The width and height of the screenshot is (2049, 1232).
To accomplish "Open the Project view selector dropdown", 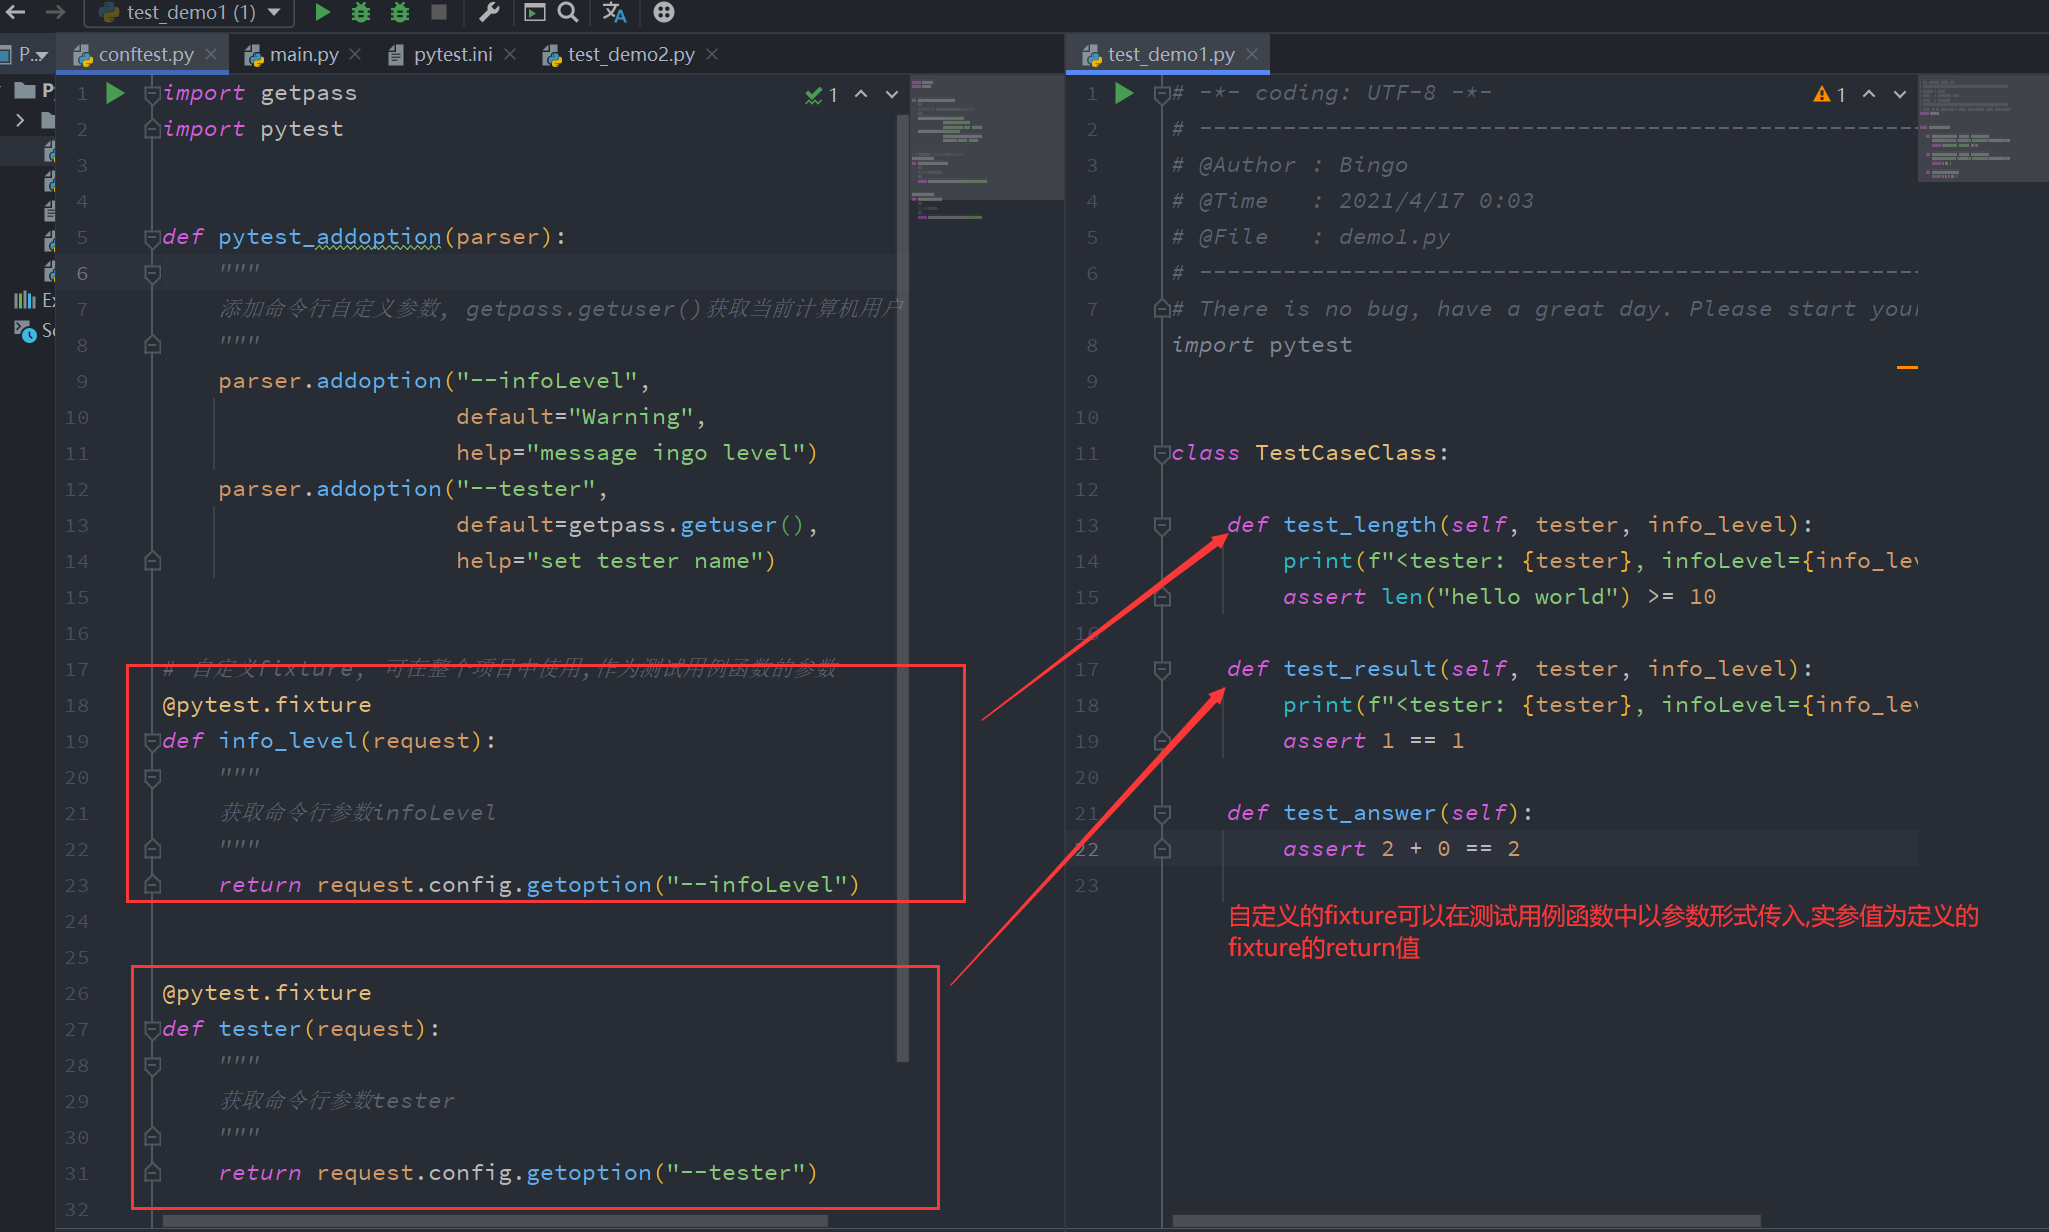I will click(32, 54).
